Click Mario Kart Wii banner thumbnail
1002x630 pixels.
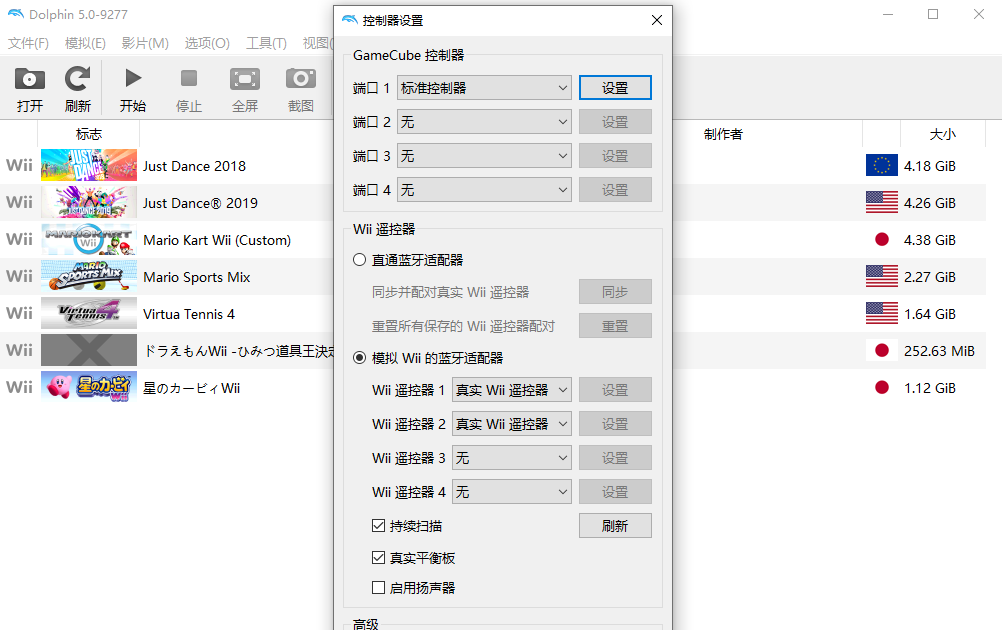[x=89, y=240]
